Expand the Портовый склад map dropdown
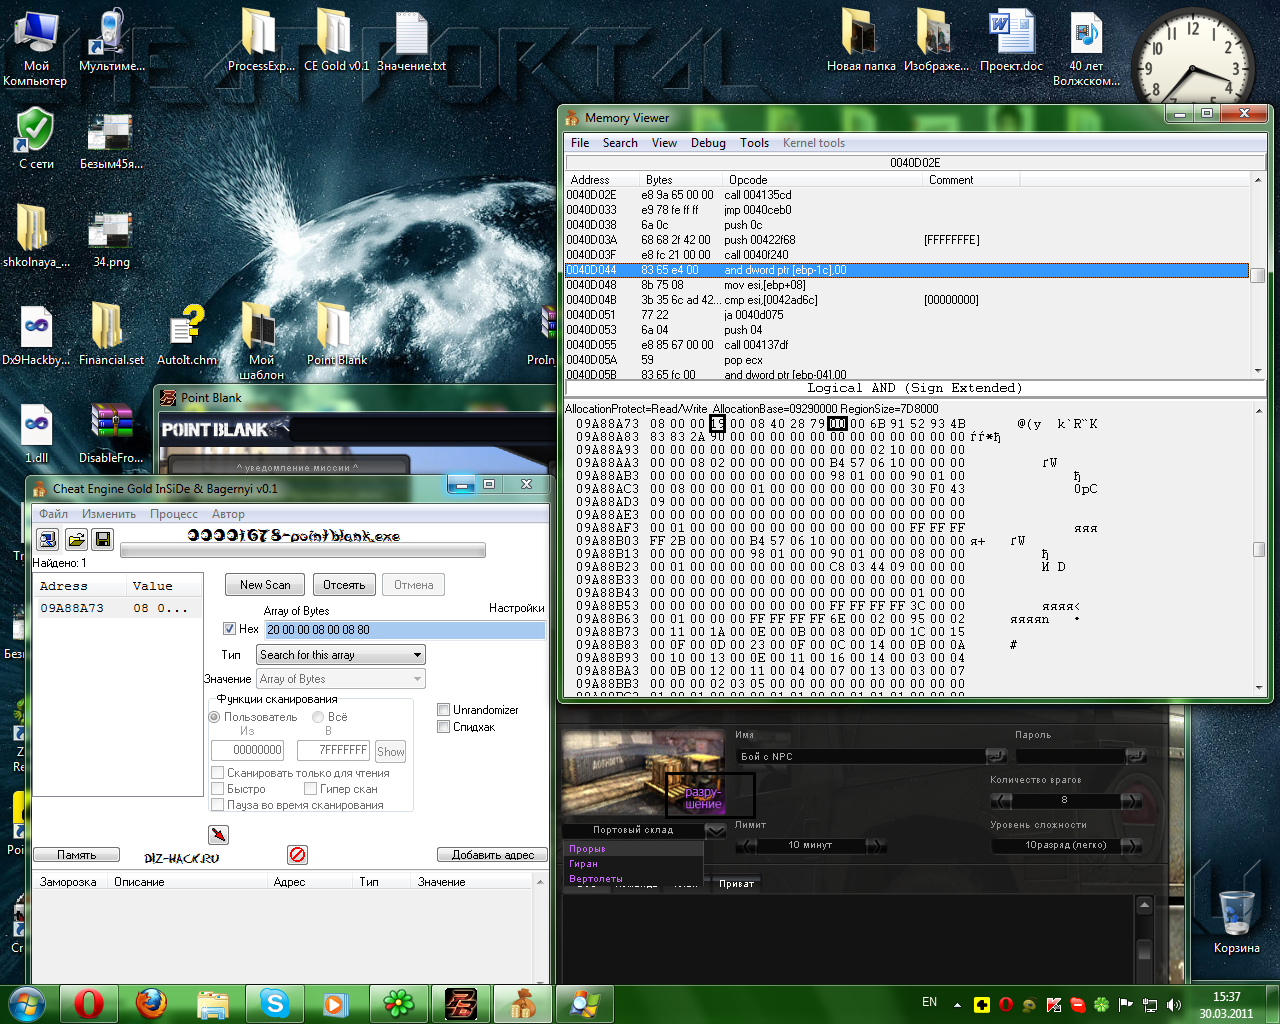 715,831
